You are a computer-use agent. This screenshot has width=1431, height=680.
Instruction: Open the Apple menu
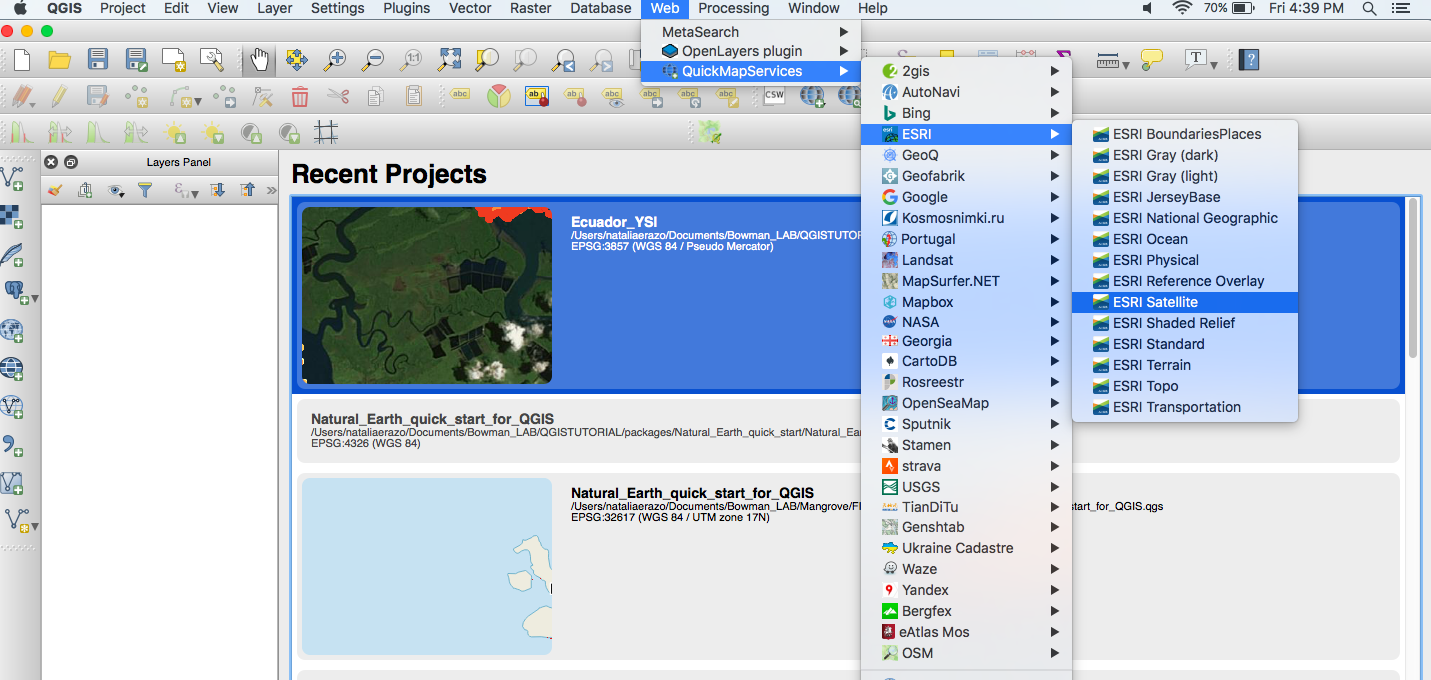(19, 8)
